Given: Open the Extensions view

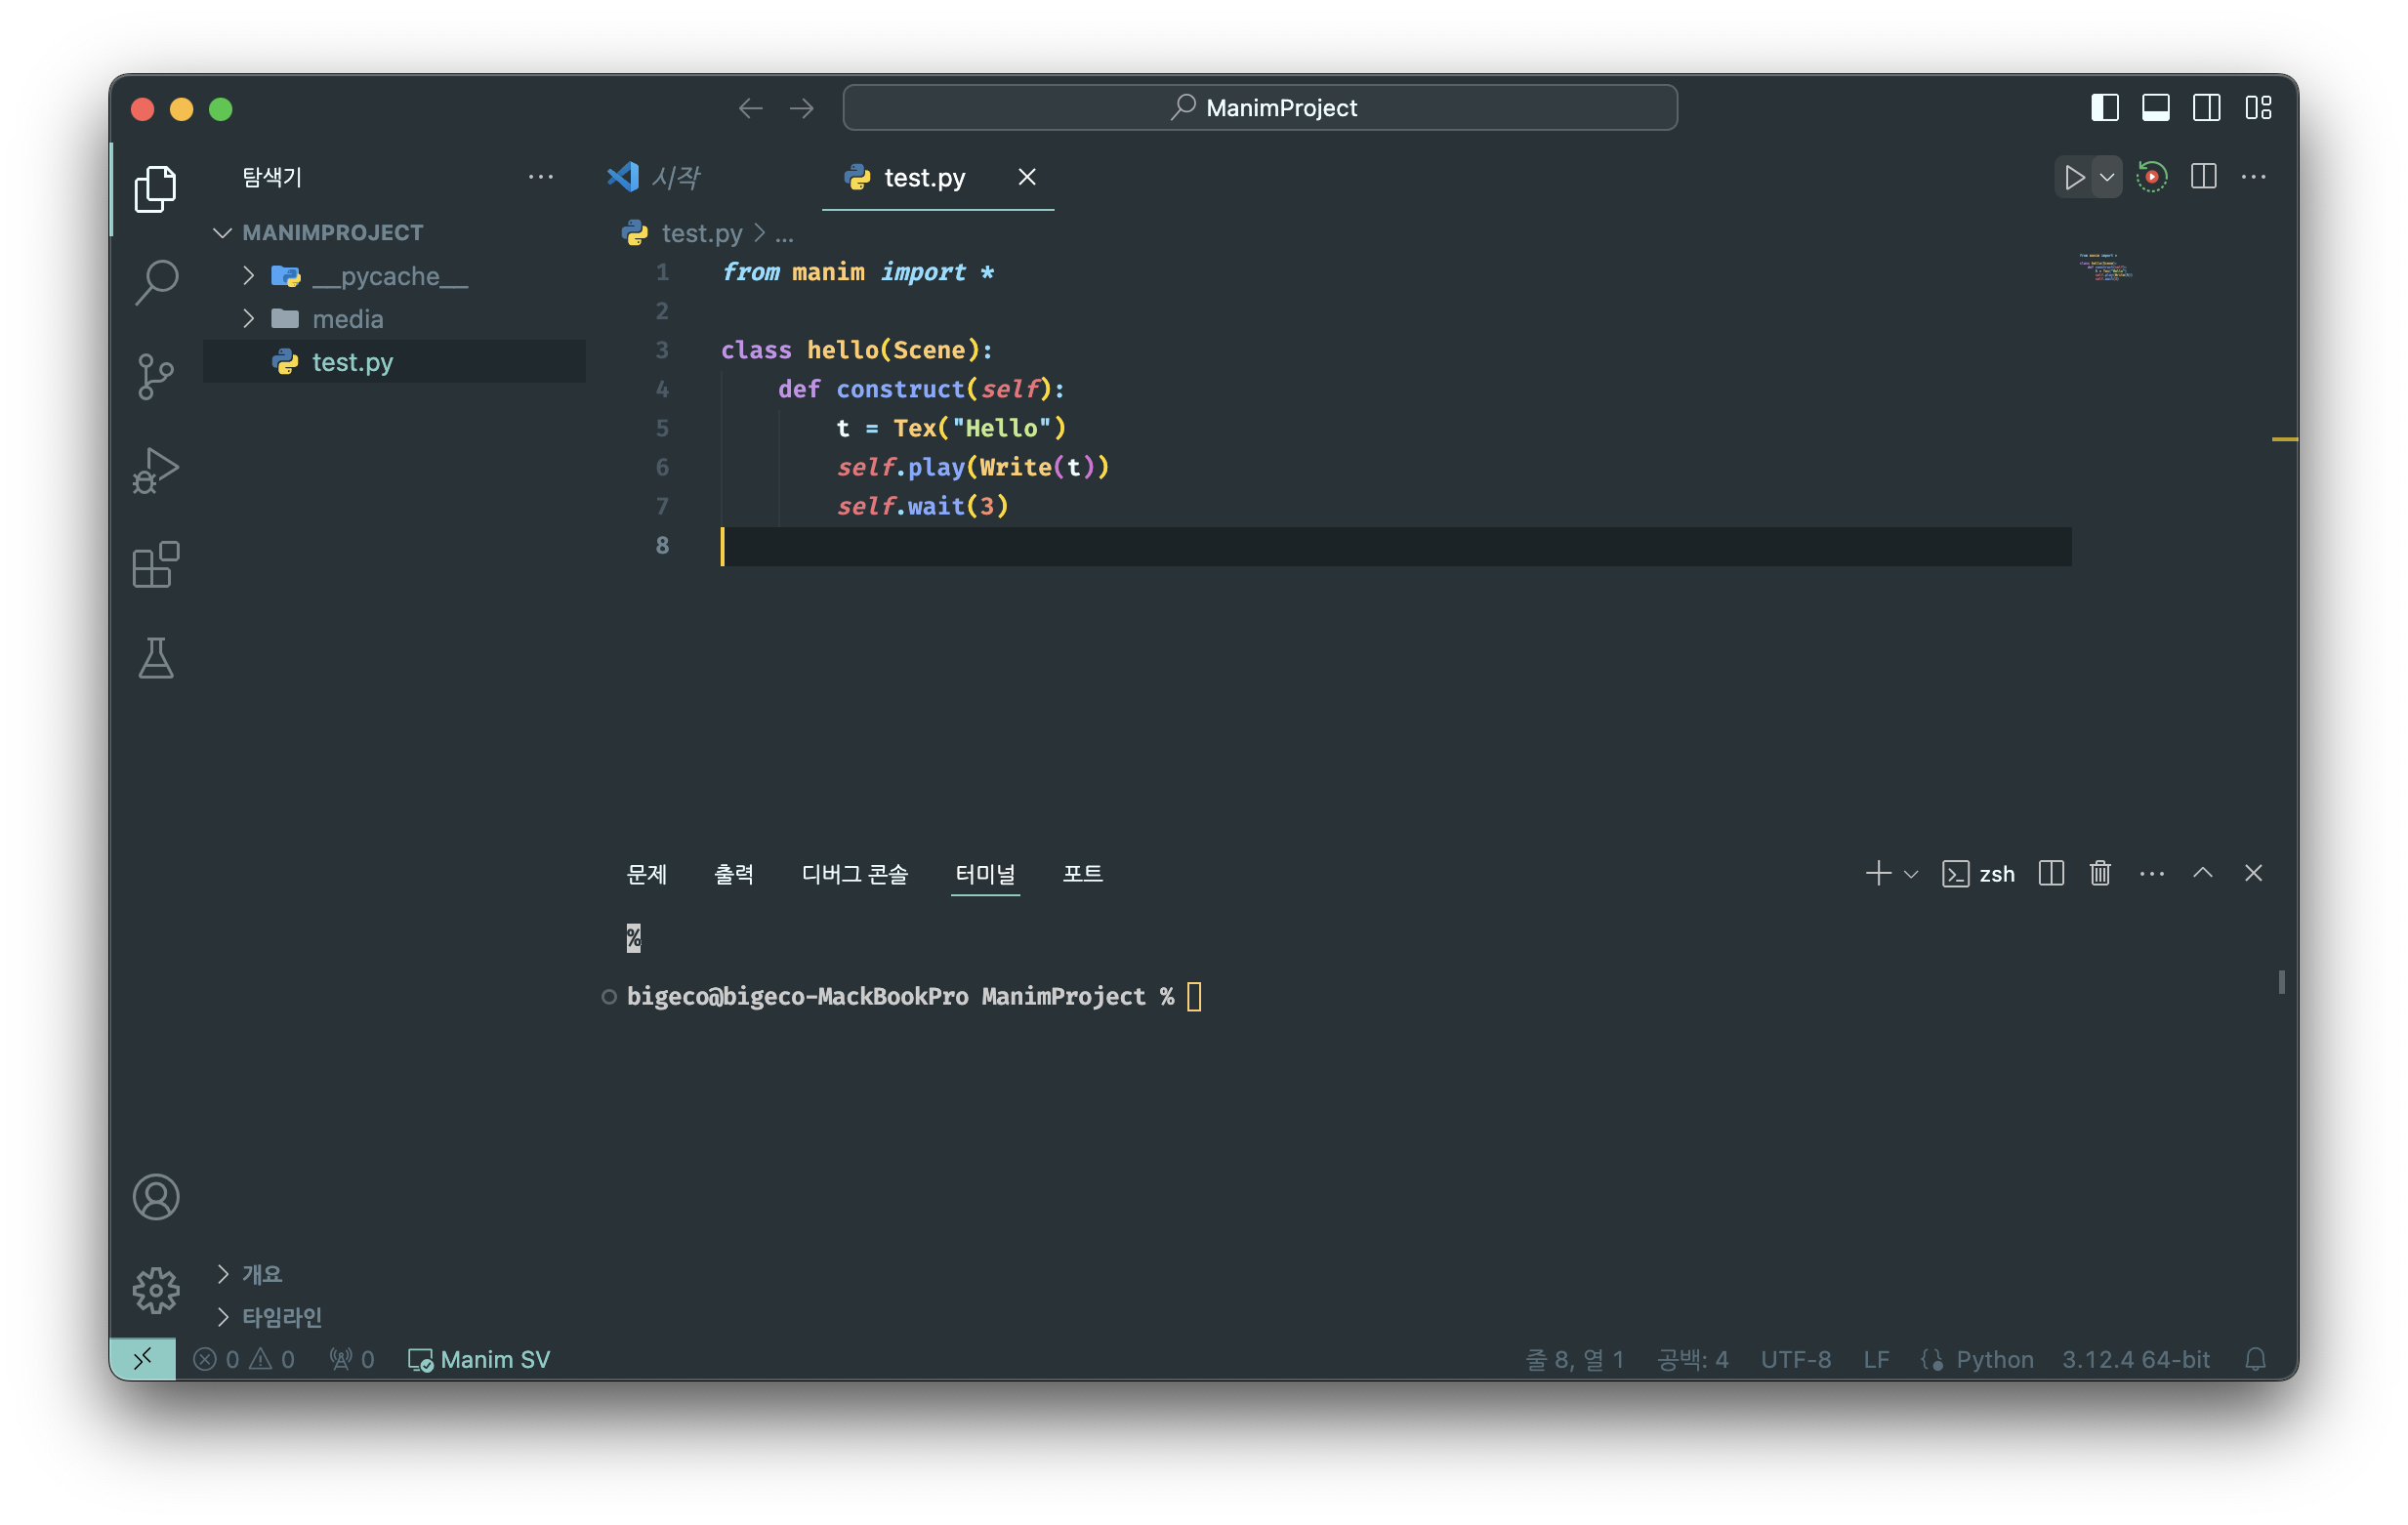Looking at the screenshot, I should pyautogui.click(x=155, y=564).
